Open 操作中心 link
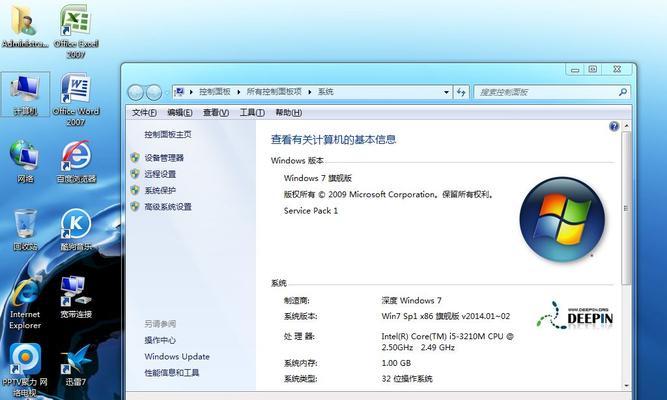 pos(160,340)
